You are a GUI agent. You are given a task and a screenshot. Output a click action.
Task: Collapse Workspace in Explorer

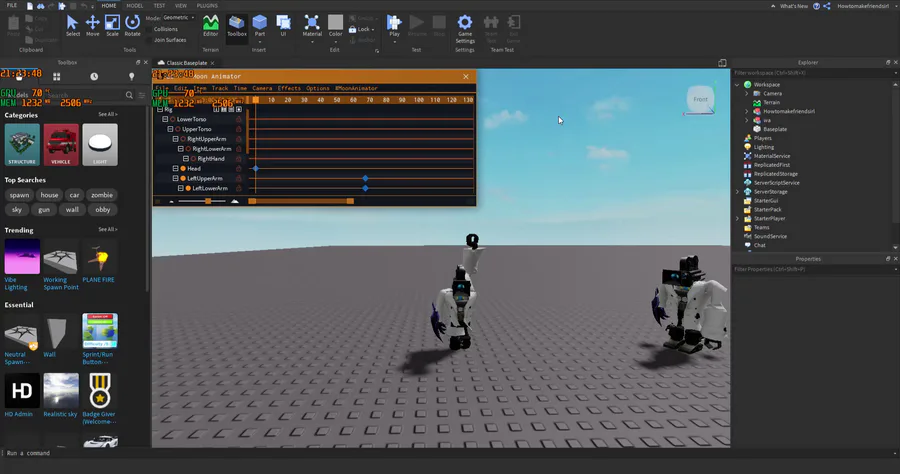coord(738,84)
